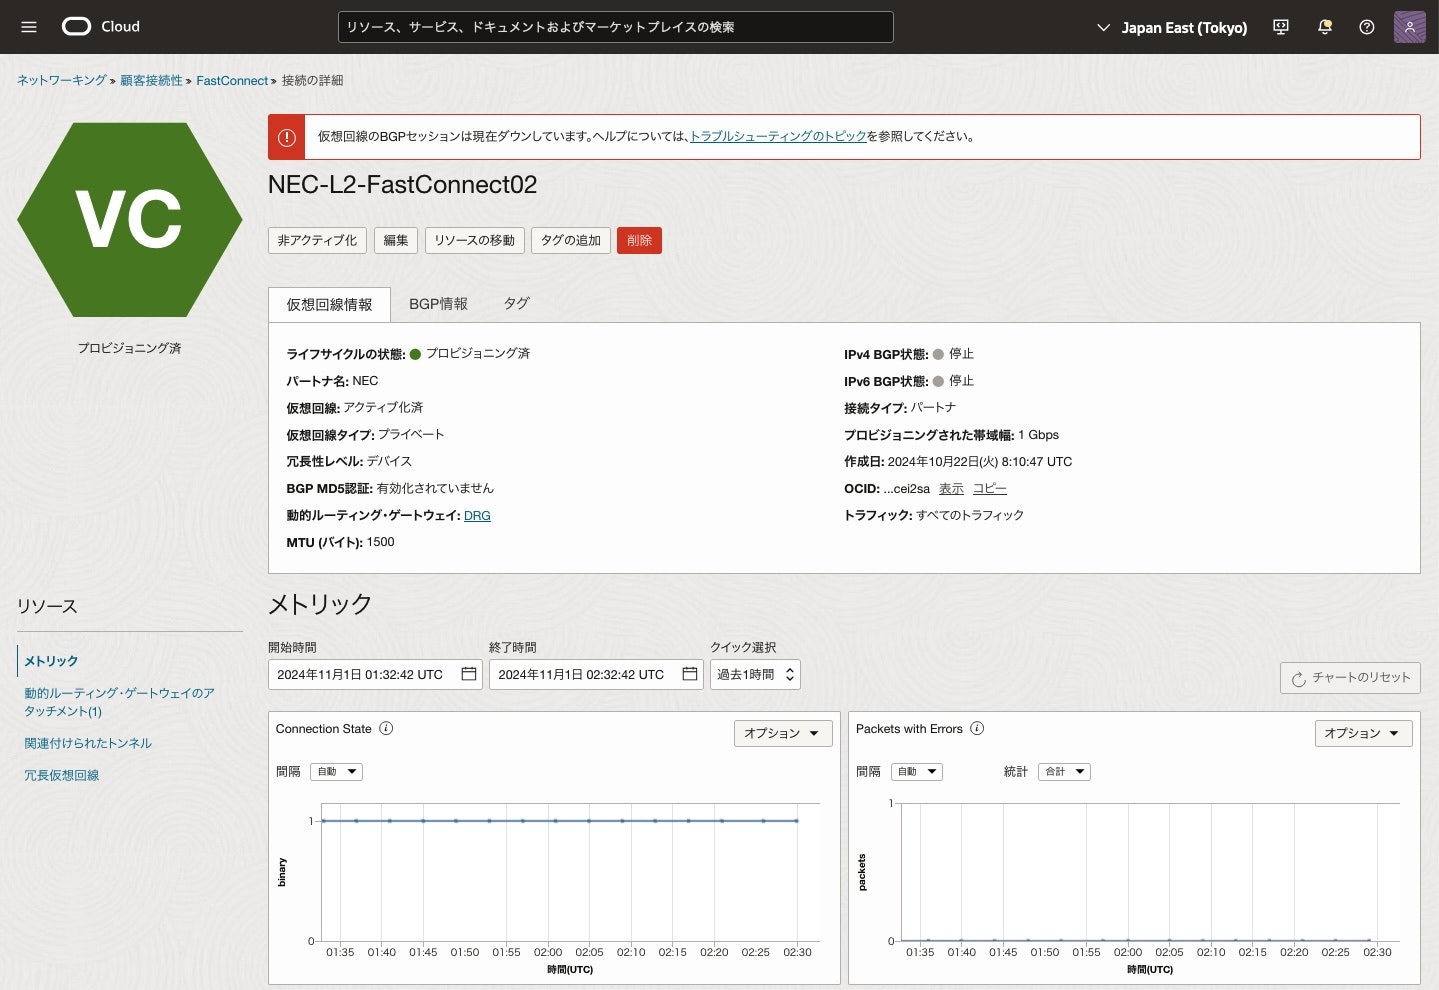The height and width of the screenshot is (990, 1439).
Task: Switch to the BGP情報 tab
Action: click(438, 303)
